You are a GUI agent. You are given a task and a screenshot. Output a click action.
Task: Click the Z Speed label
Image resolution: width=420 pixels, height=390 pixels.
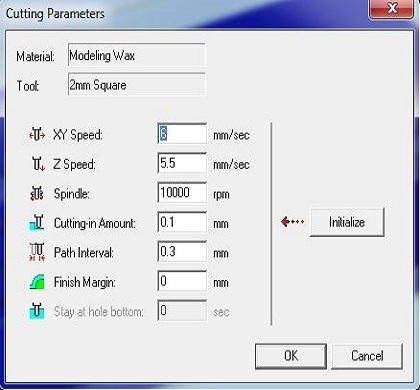pos(74,165)
